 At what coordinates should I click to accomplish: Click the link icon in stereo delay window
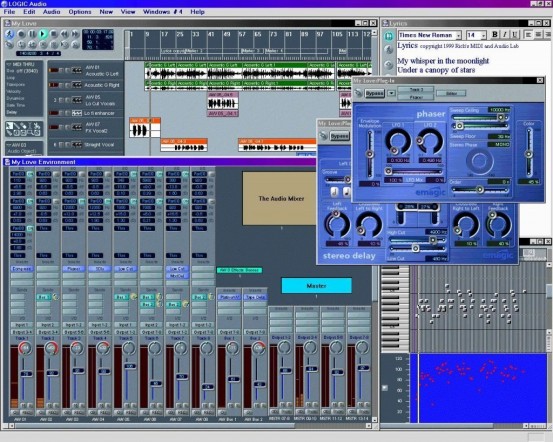pyautogui.click(x=323, y=136)
